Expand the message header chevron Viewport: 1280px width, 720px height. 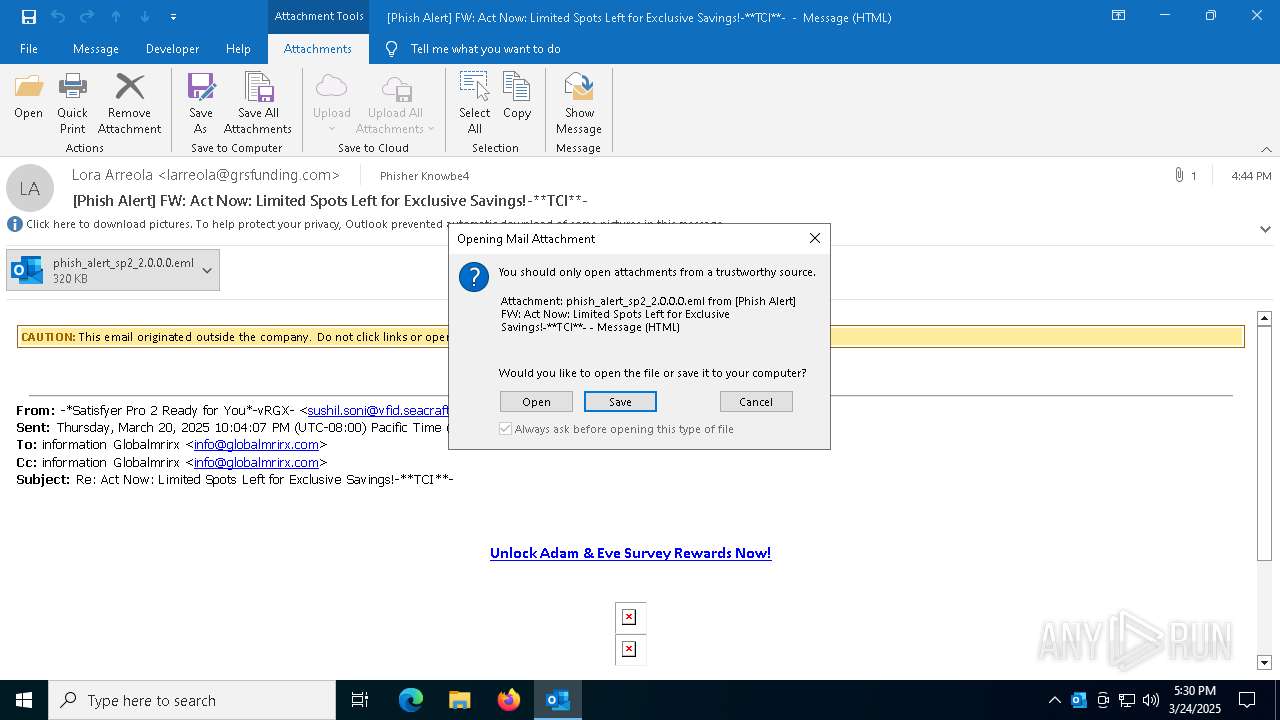1265,229
